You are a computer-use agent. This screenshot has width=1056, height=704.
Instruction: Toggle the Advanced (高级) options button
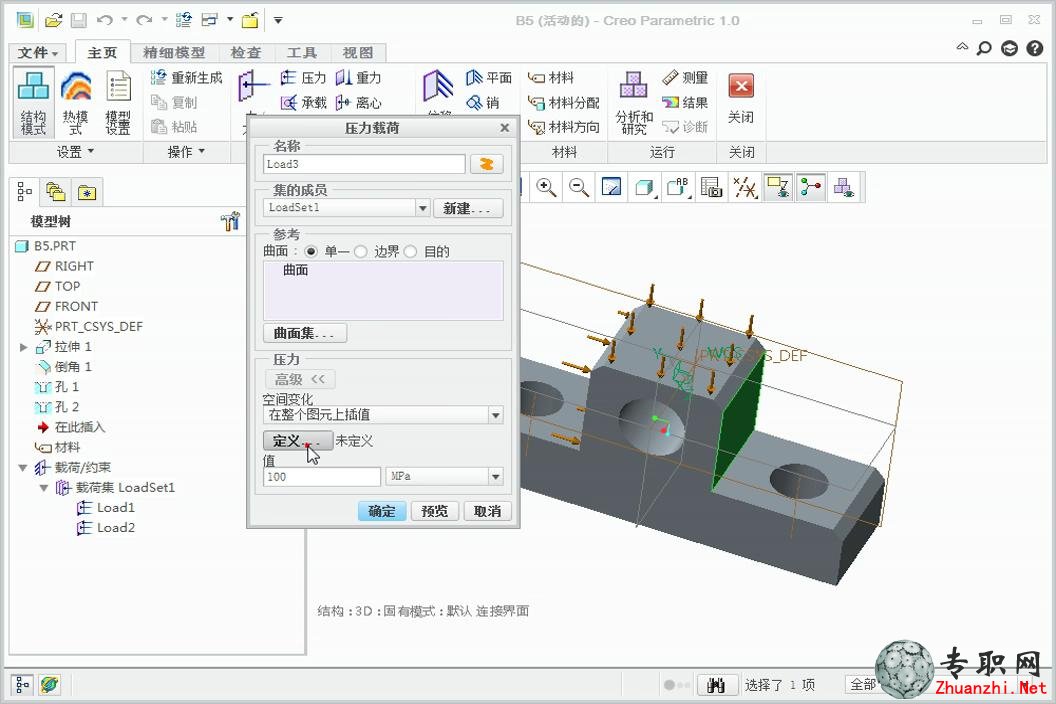click(x=299, y=379)
